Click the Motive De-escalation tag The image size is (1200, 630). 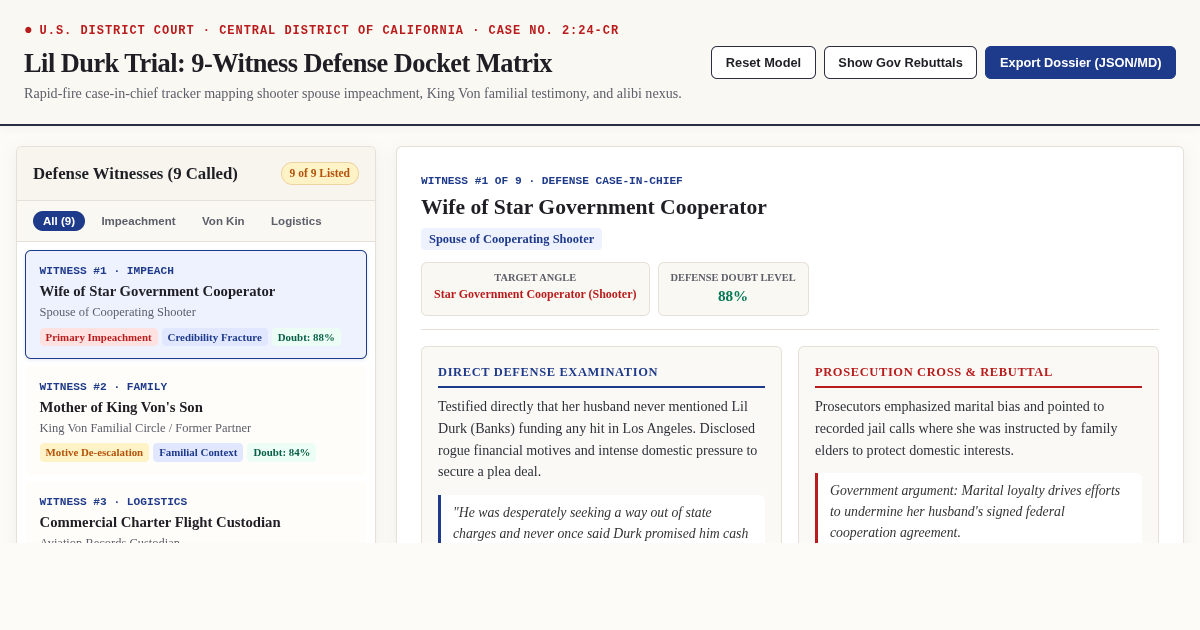click(x=94, y=452)
